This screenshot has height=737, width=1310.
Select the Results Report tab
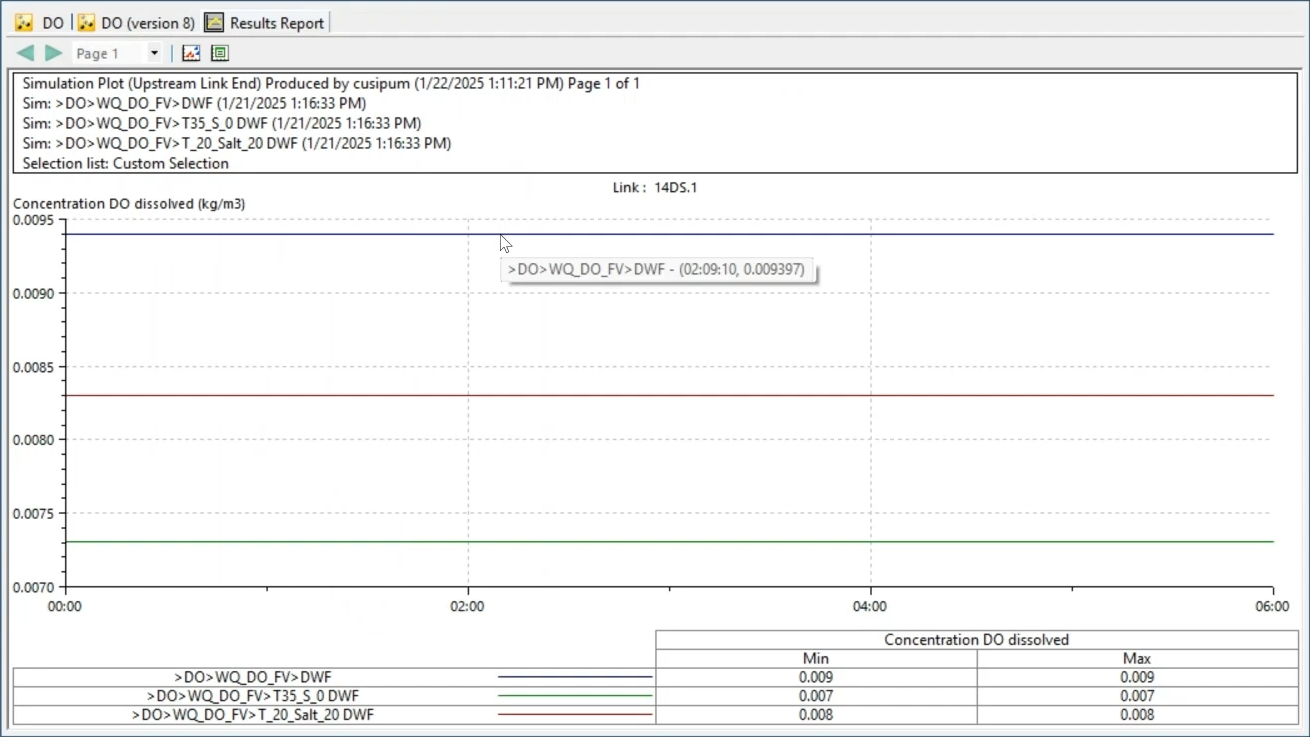(277, 22)
